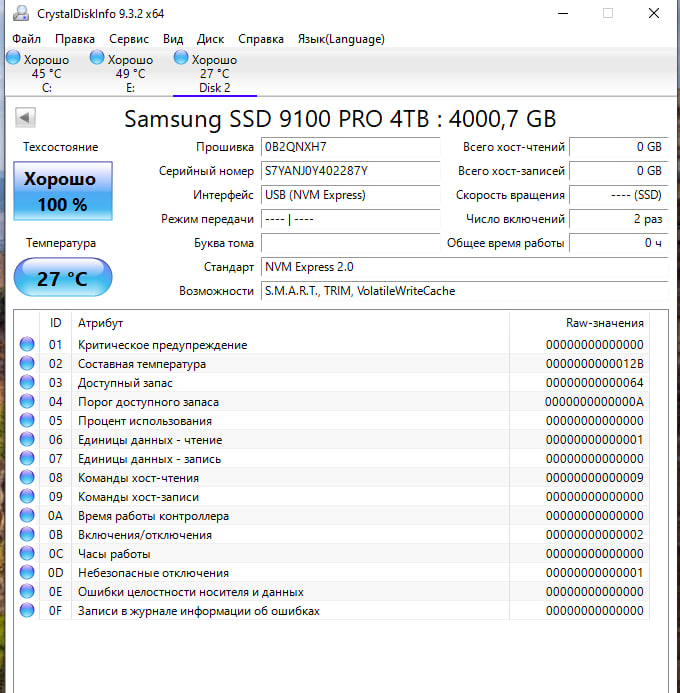Select drive E: at 49 °C
The height and width of the screenshot is (693, 680).
tap(130, 73)
